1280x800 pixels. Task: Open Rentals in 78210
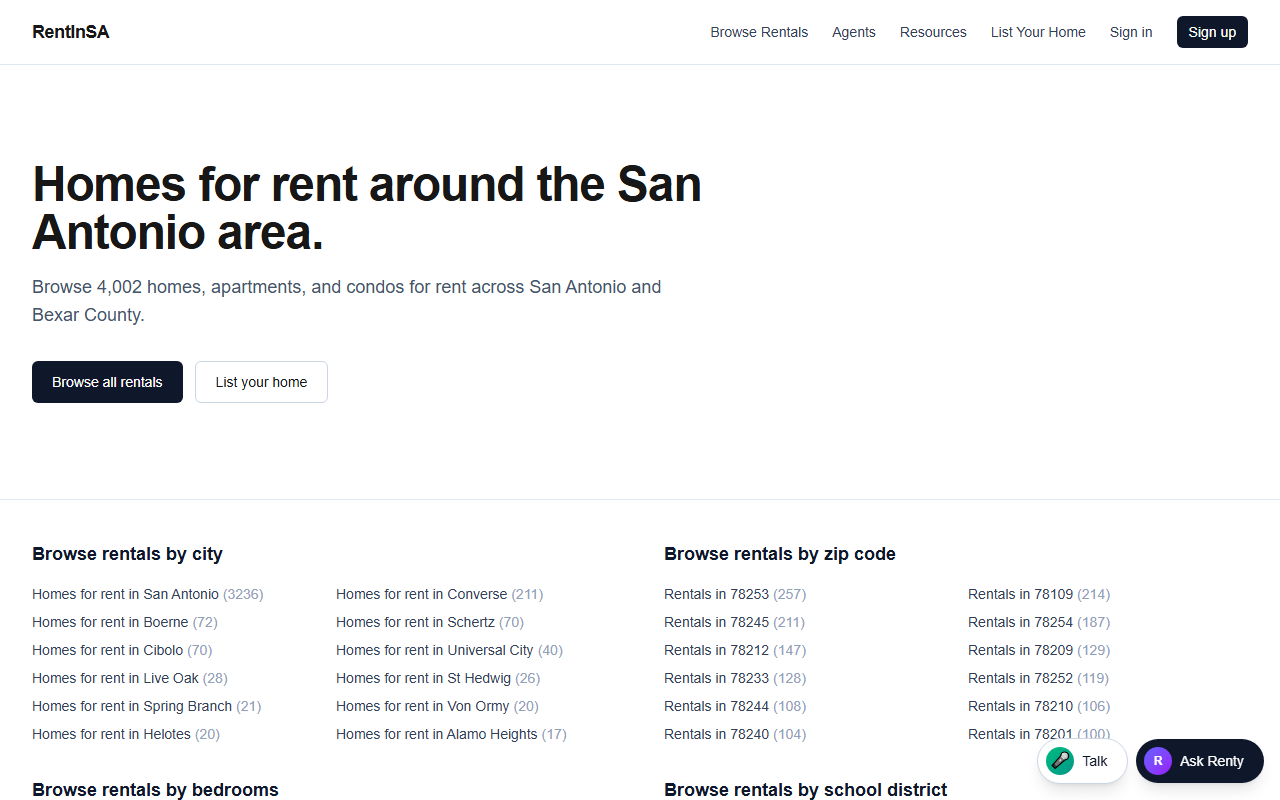[1039, 706]
